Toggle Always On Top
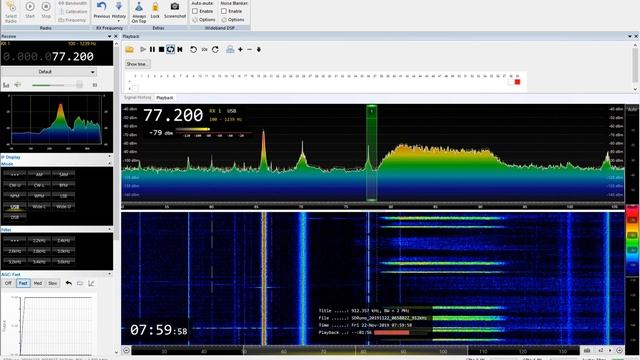 click(x=139, y=12)
